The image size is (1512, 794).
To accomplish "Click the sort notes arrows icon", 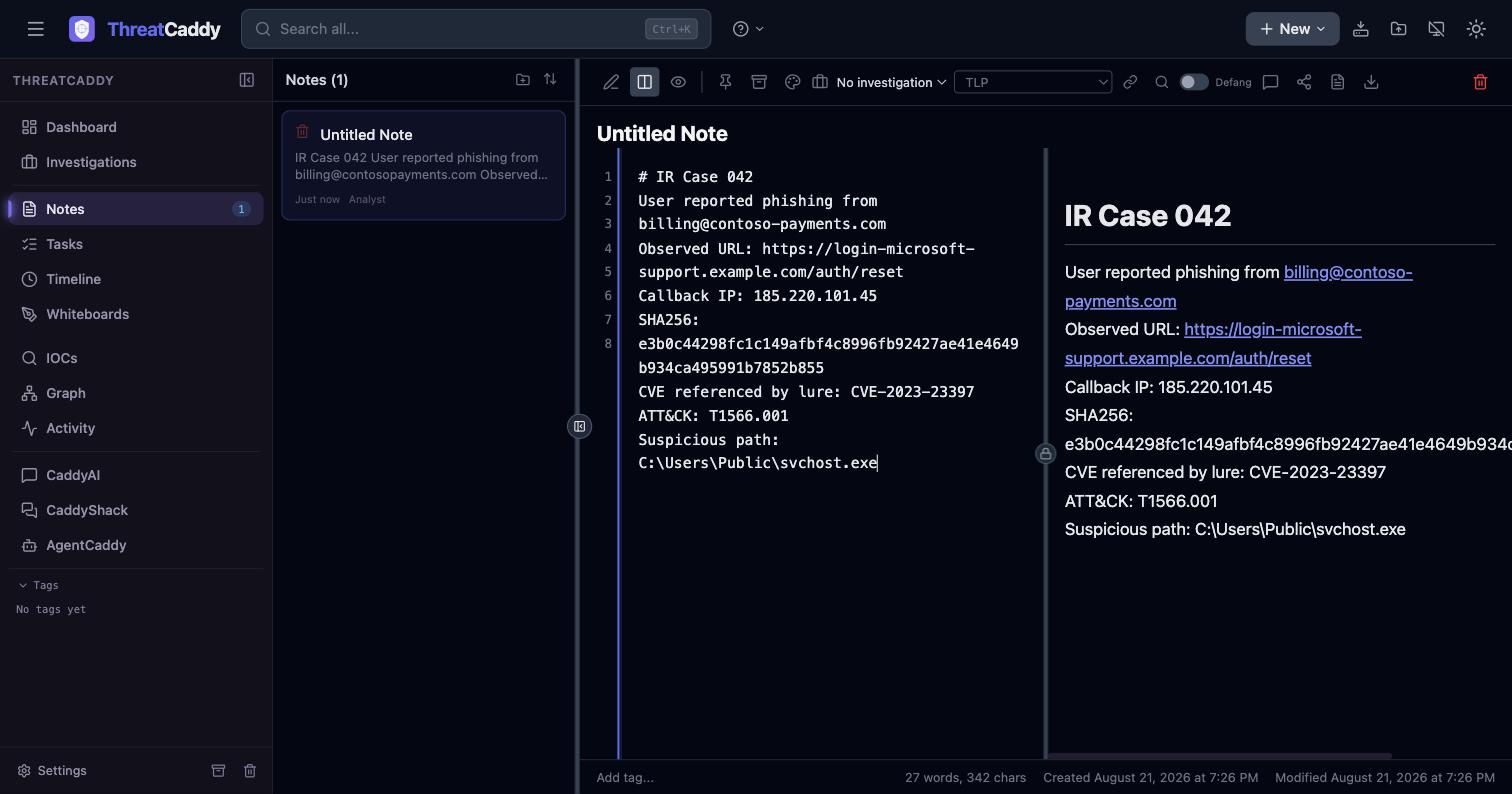I will point(550,79).
